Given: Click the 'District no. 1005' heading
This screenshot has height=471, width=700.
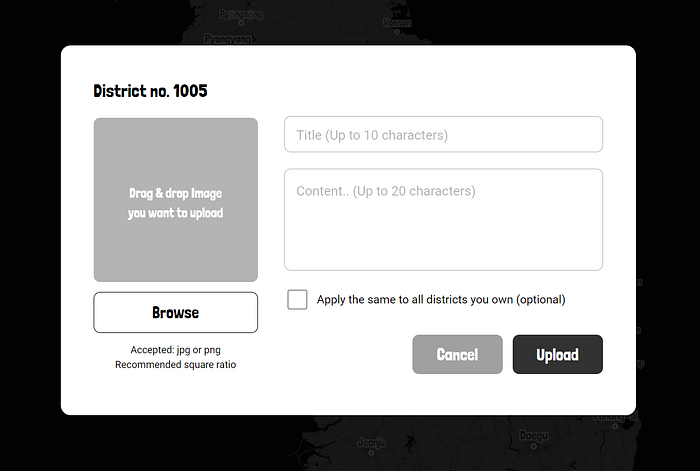Looking at the screenshot, I should (151, 91).
